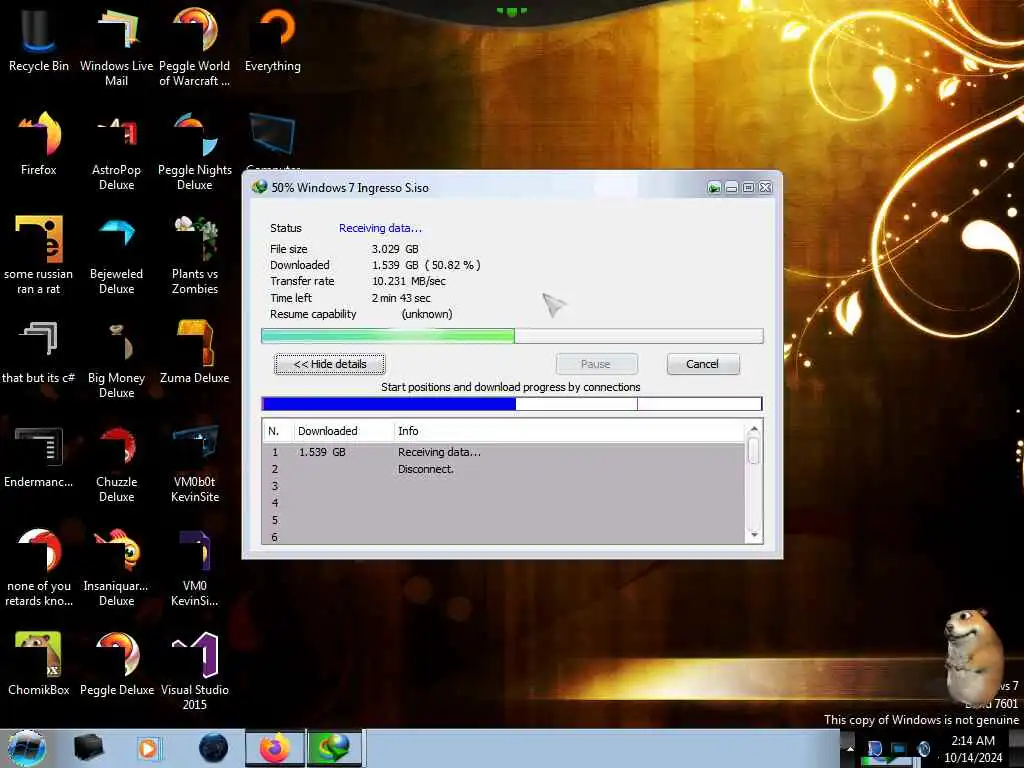Open ChomikBox desktop shortcut
Image resolution: width=1024 pixels, height=768 pixels.
pos(39,664)
